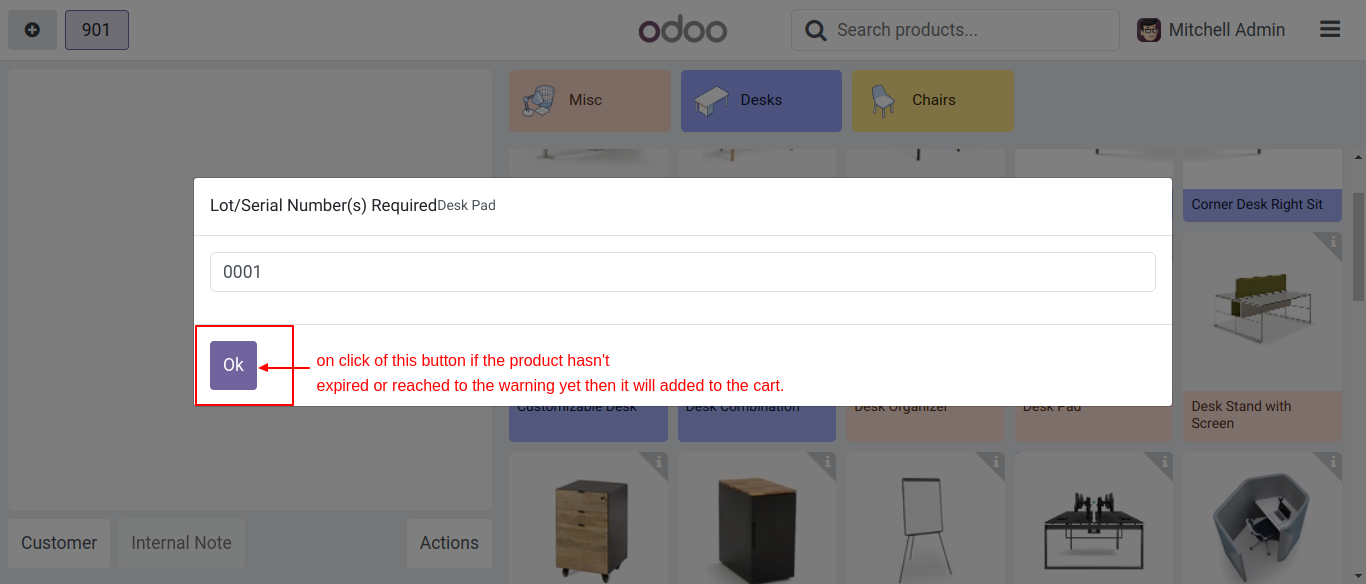Viewport: 1366px width, 584px height.
Task: Open the Actions button
Action: (x=449, y=543)
